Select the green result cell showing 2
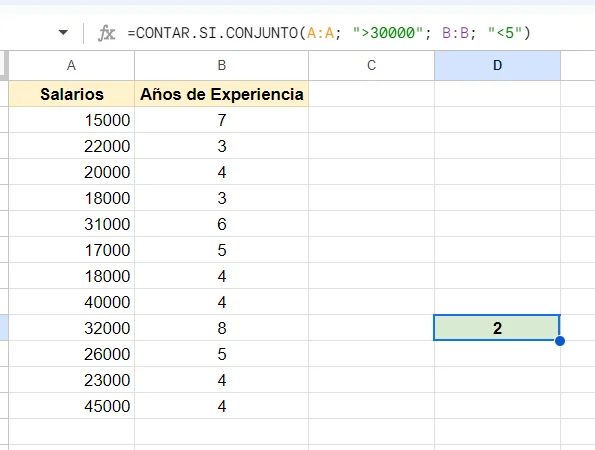This screenshot has height=450, width=595. coord(497,328)
